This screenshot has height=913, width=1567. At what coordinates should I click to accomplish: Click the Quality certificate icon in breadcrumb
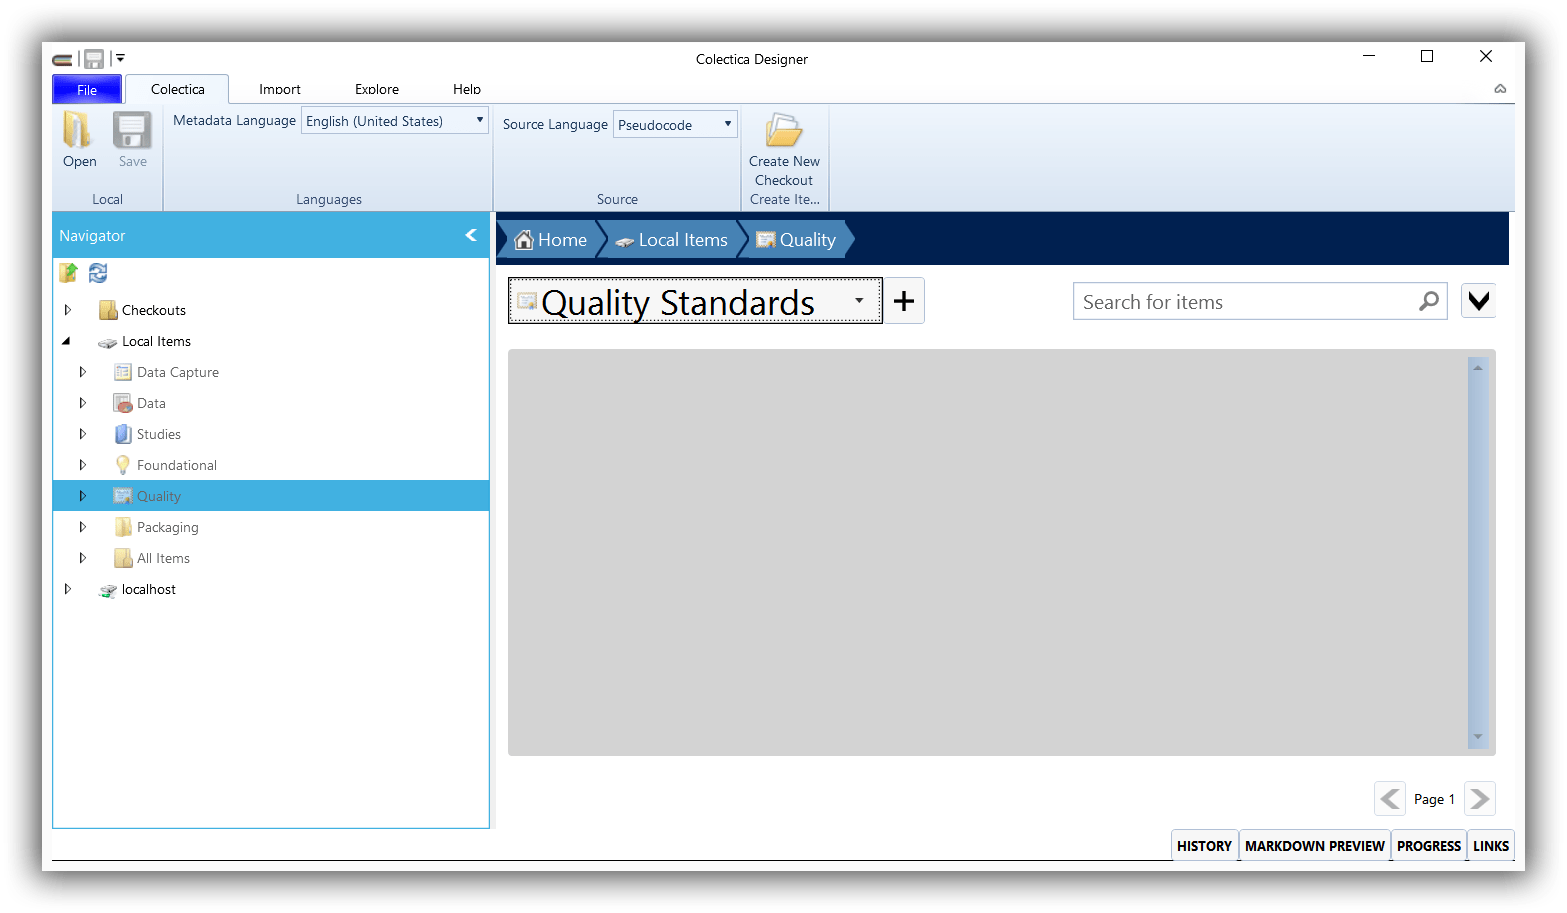[765, 239]
